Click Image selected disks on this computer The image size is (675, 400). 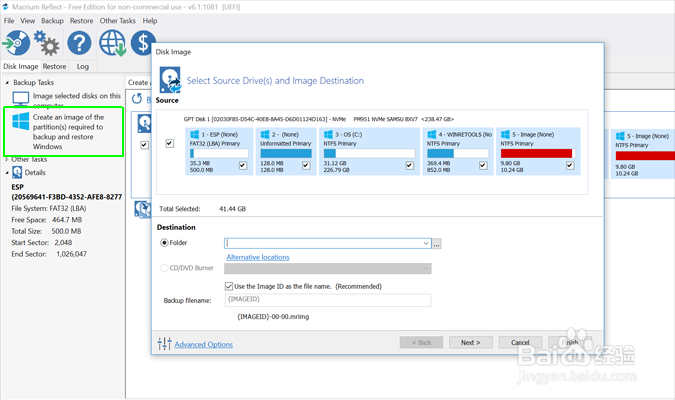(76, 99)
